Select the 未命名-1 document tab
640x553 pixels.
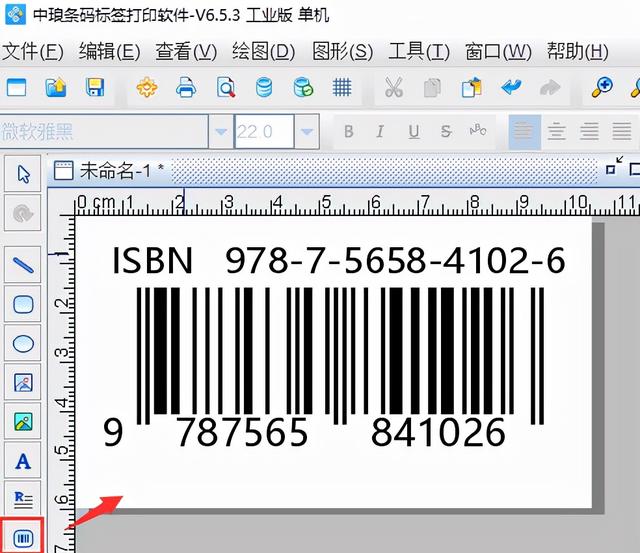click(109, 171)
